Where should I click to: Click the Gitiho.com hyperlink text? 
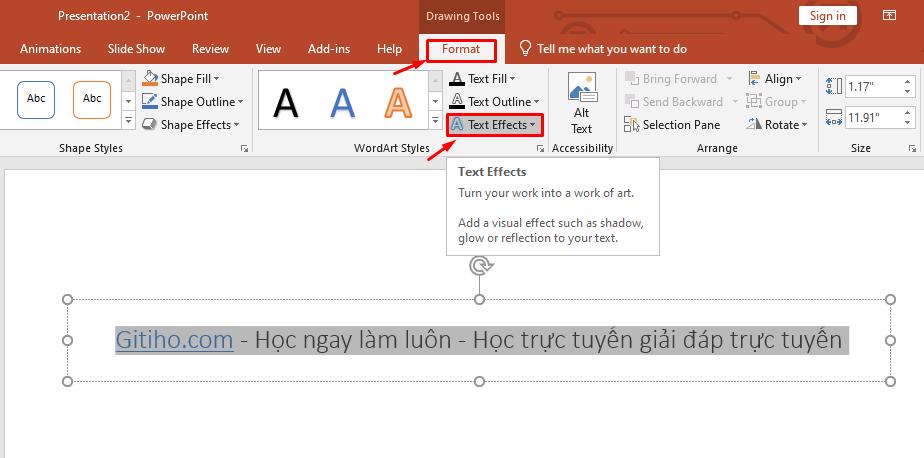(x=174, y=340)
